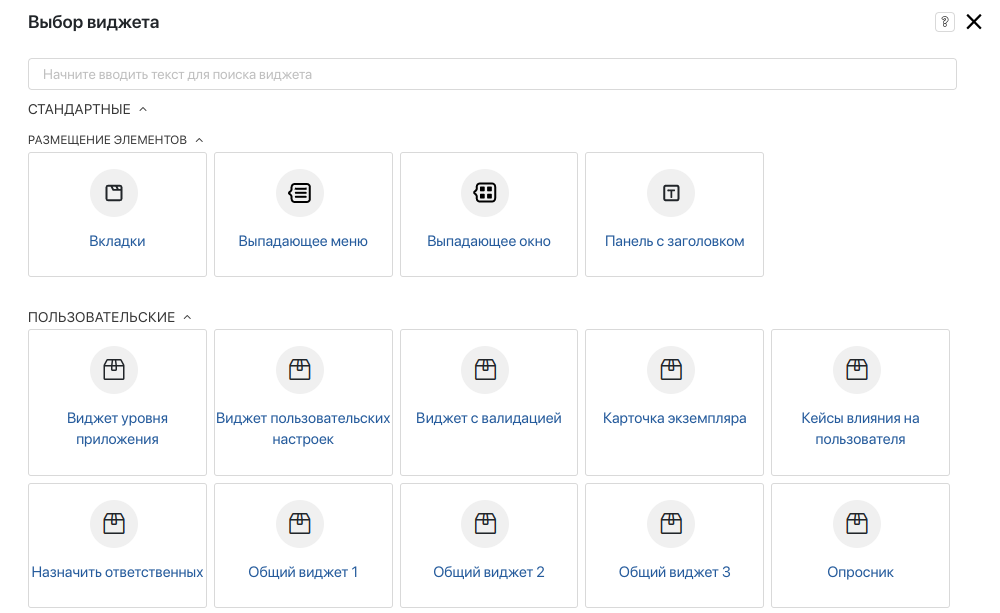
Task: Close the Выбор виджета dialog
Action: point(974,22)
